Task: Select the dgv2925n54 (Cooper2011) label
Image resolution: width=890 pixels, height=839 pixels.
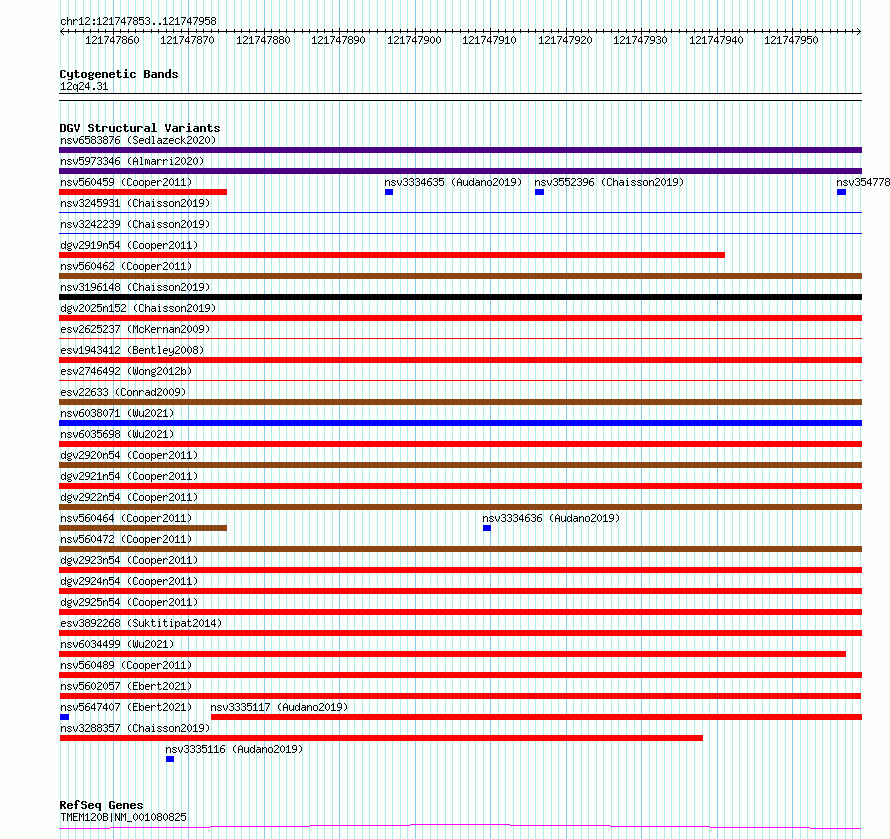Action: (129, 602)
